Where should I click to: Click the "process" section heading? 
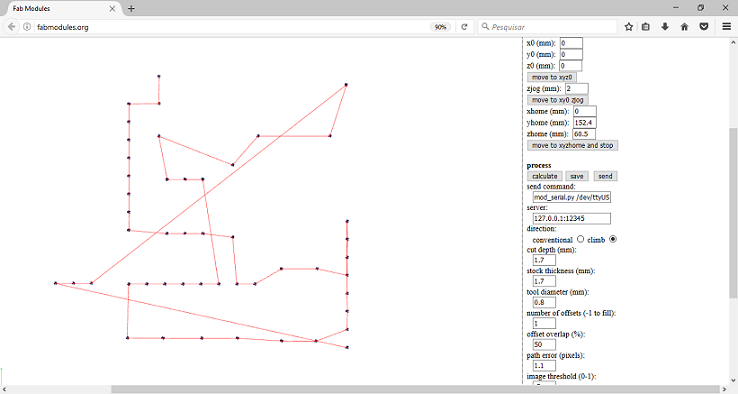pos(539,165)
